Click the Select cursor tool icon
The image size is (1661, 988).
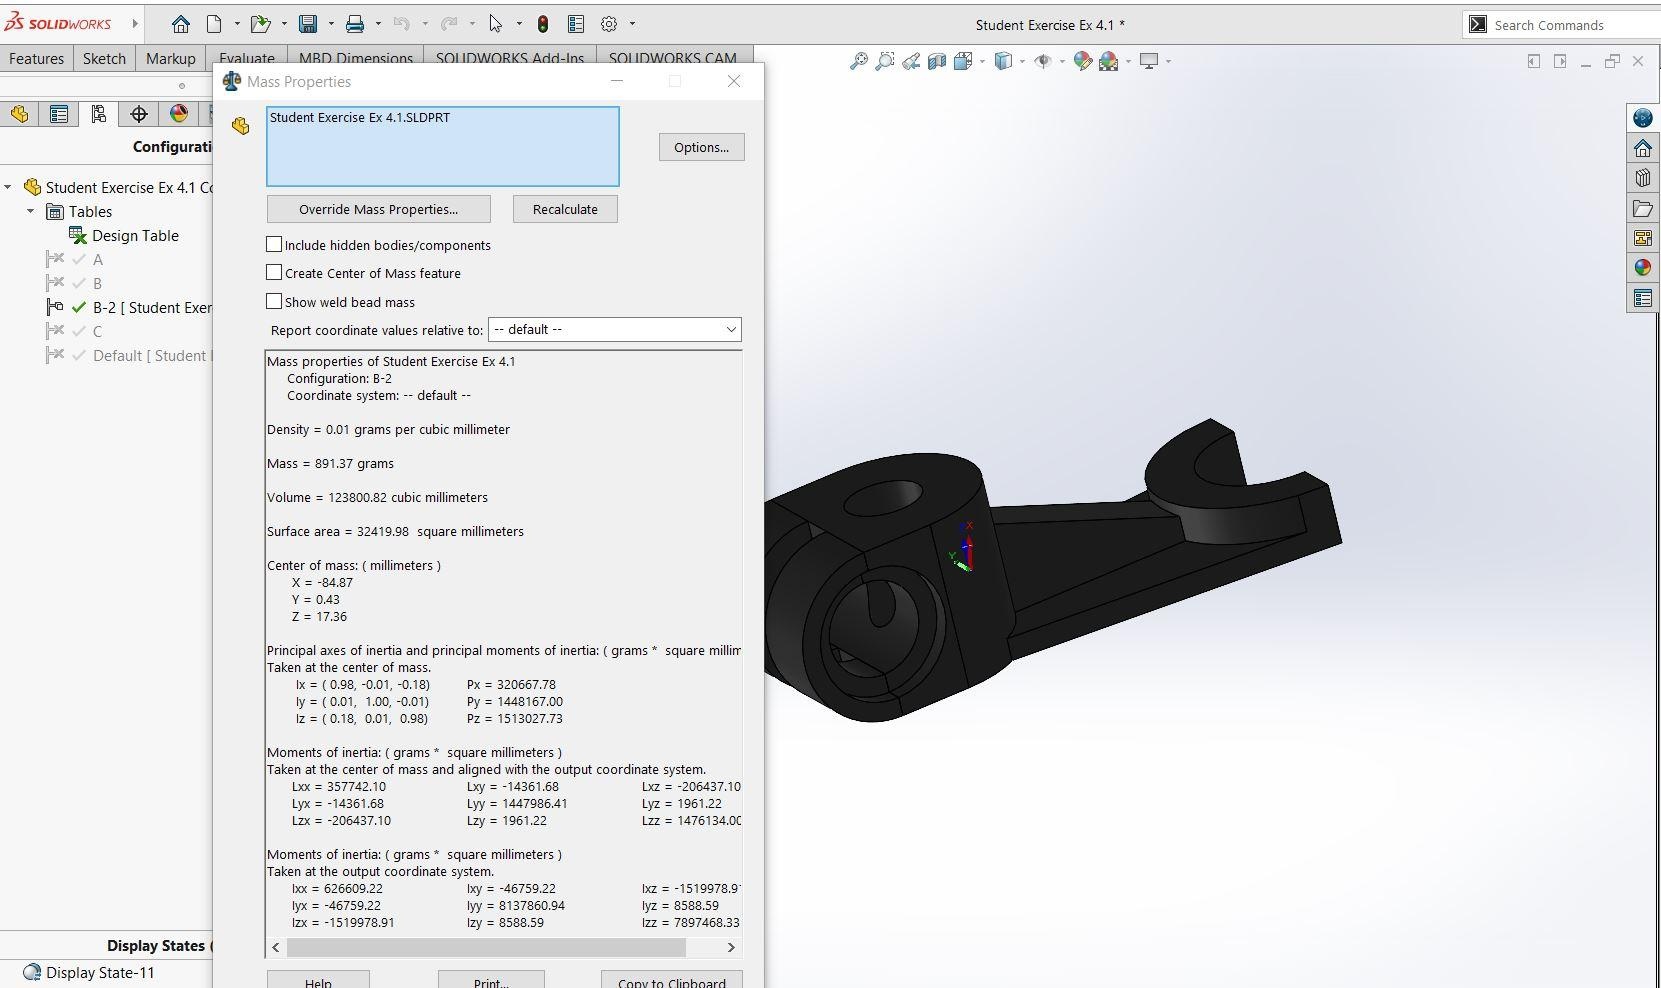[x=496, y=24]
